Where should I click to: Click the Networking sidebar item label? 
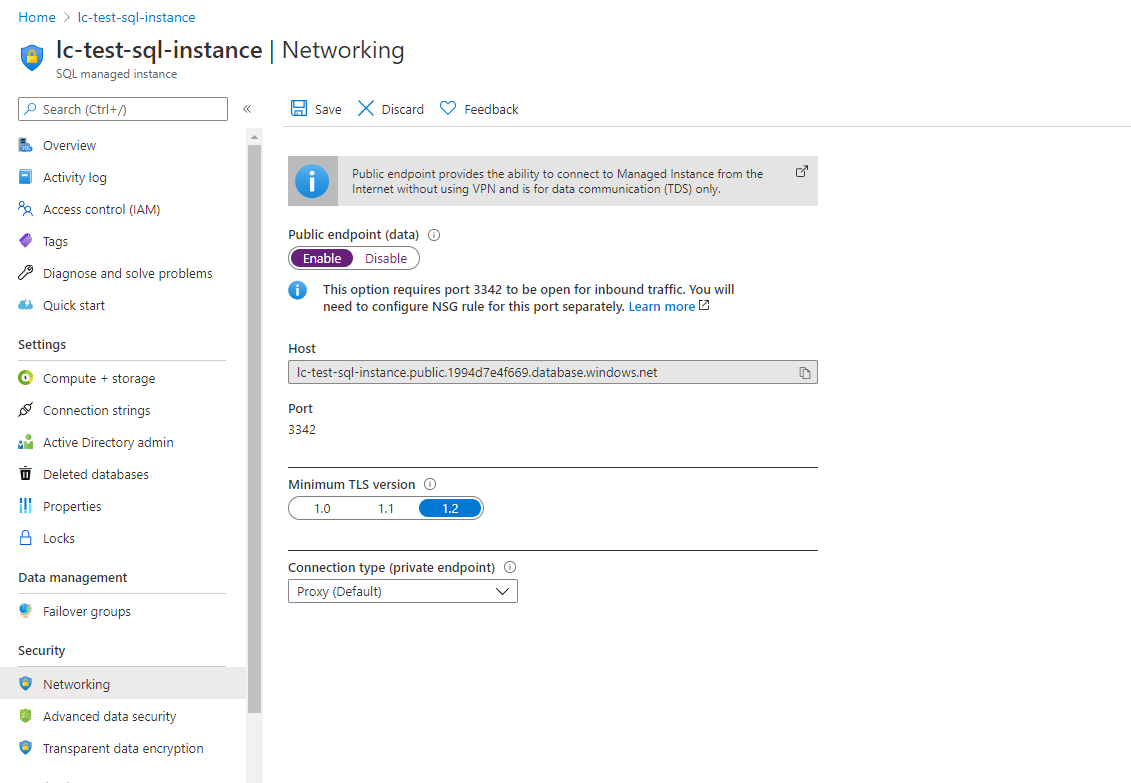(x=76, y=684)
